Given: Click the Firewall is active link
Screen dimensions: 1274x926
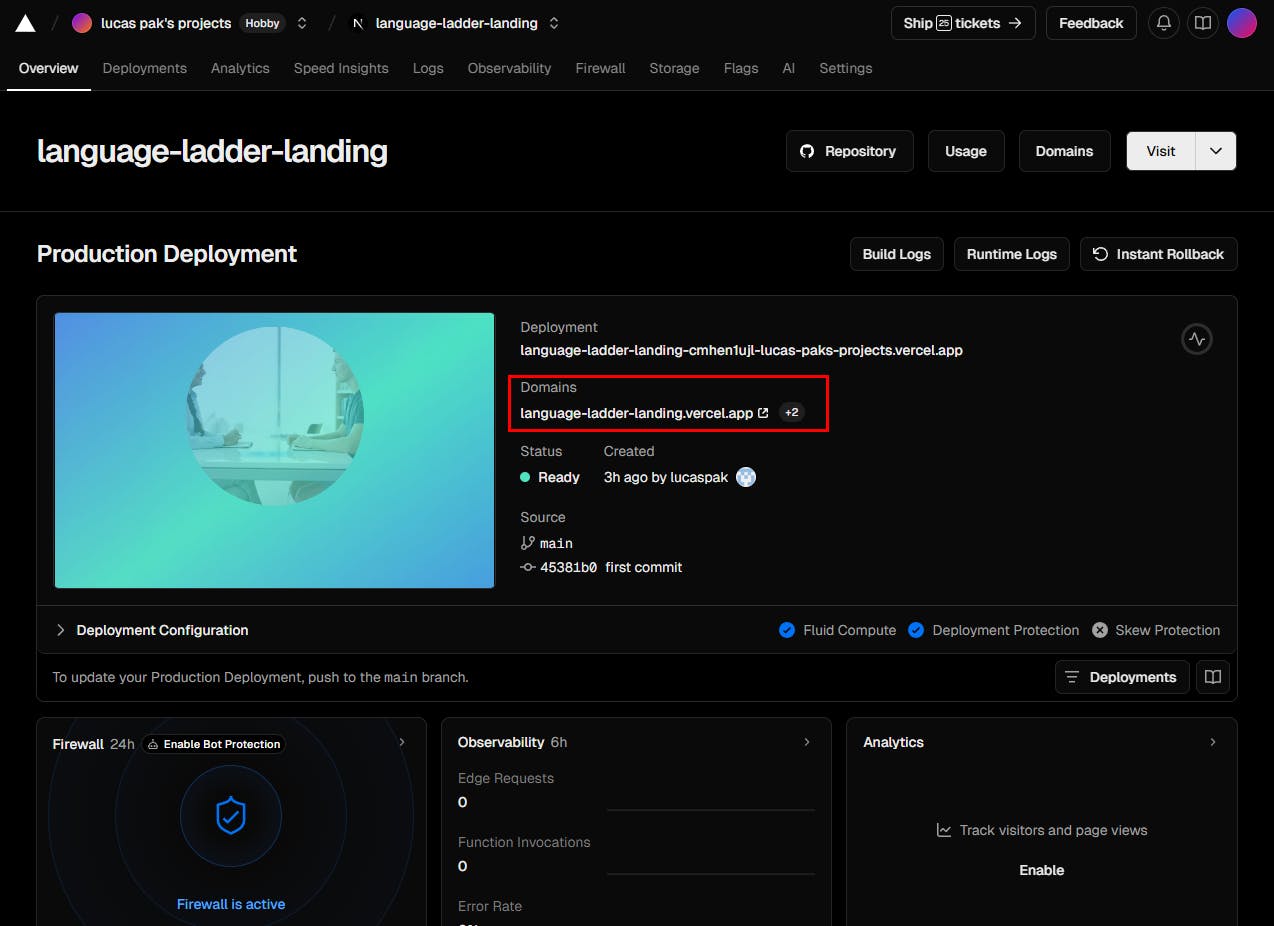Looking at the screenshot, I should coord(231,904).
